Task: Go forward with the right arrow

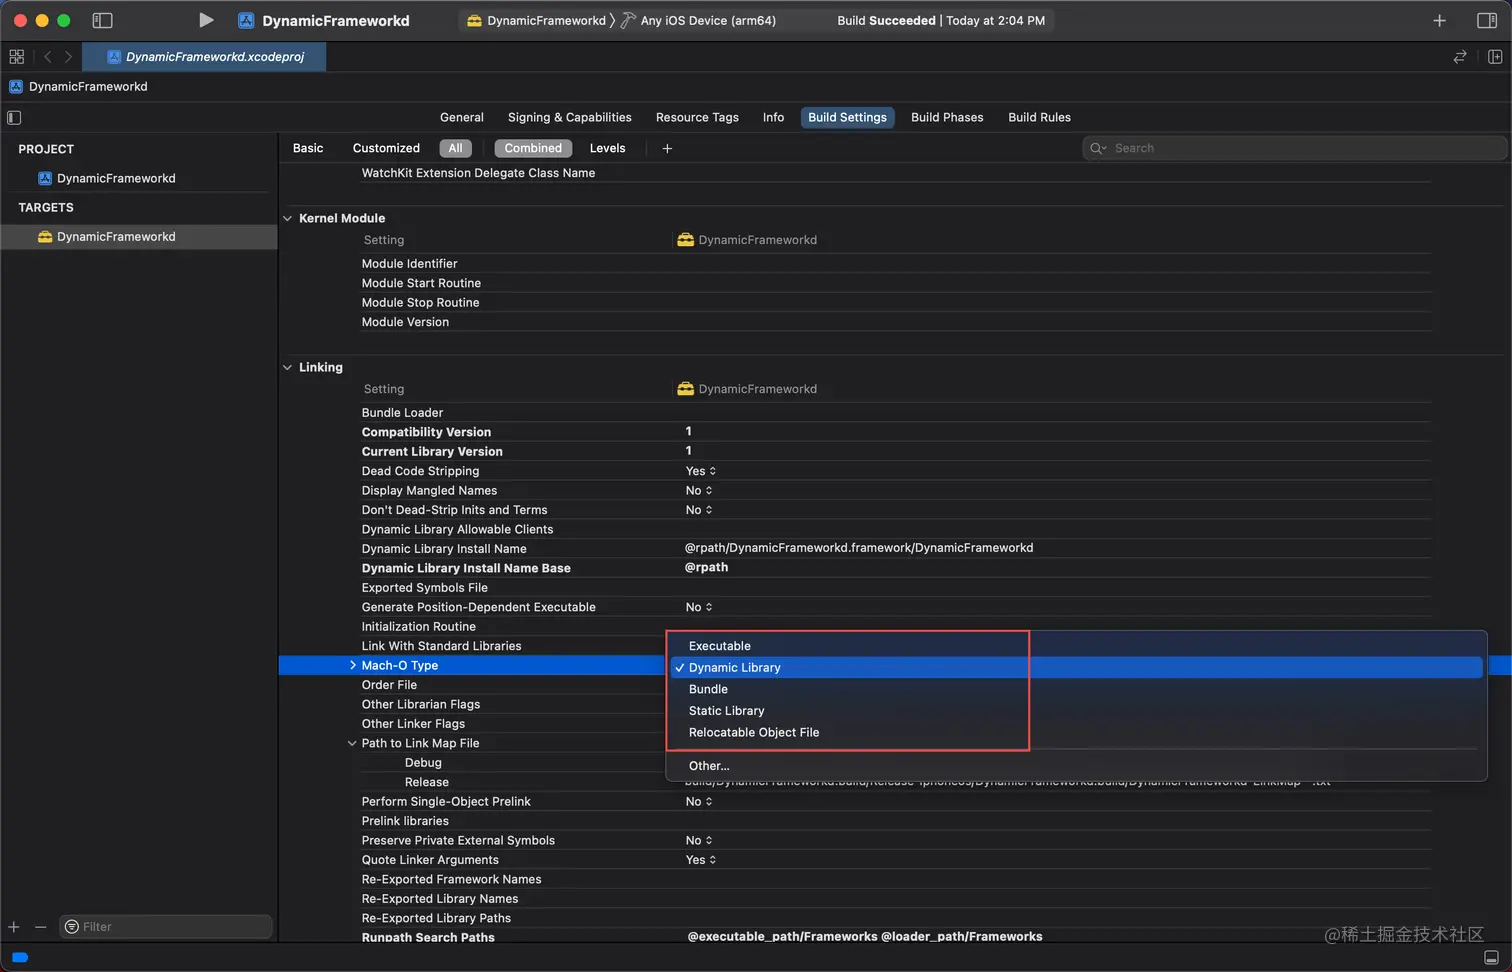Action: tap(68, 57)
